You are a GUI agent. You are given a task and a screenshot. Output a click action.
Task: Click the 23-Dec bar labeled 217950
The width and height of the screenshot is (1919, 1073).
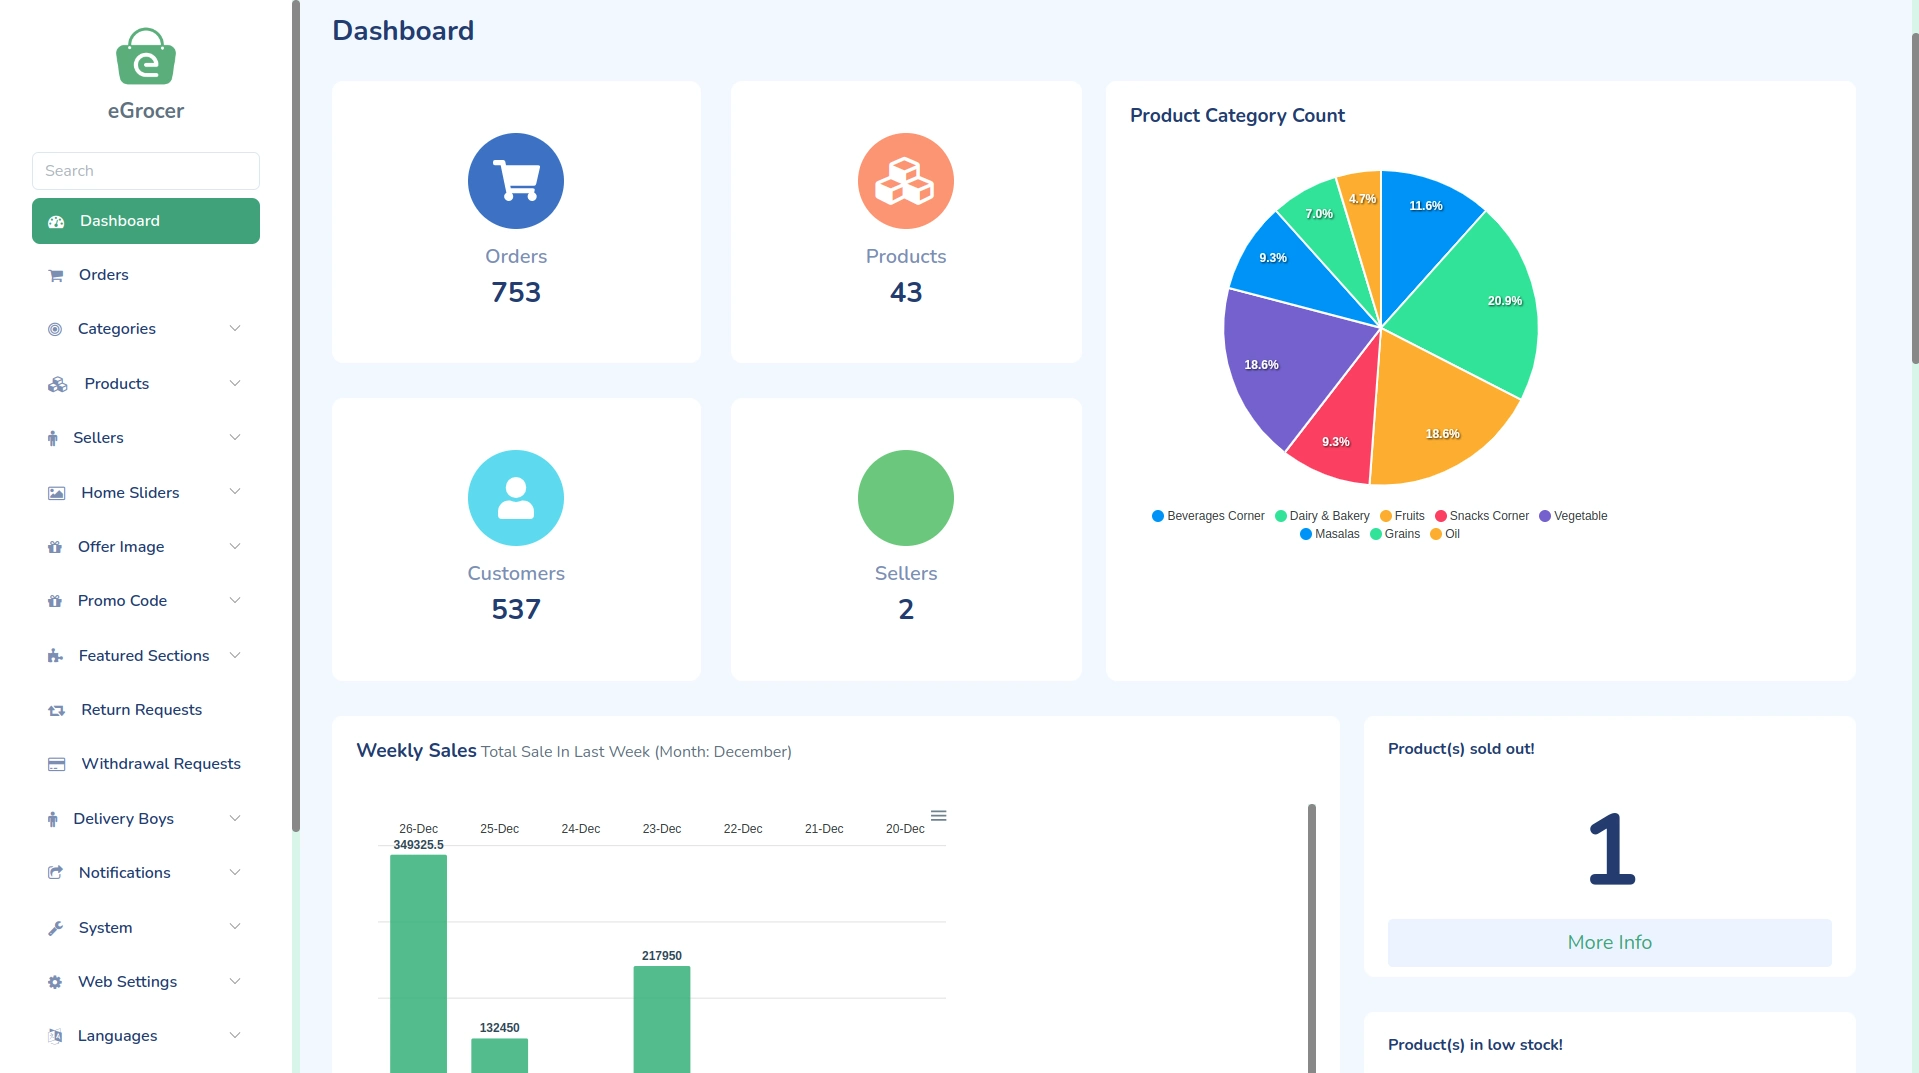click(662, 1019)
